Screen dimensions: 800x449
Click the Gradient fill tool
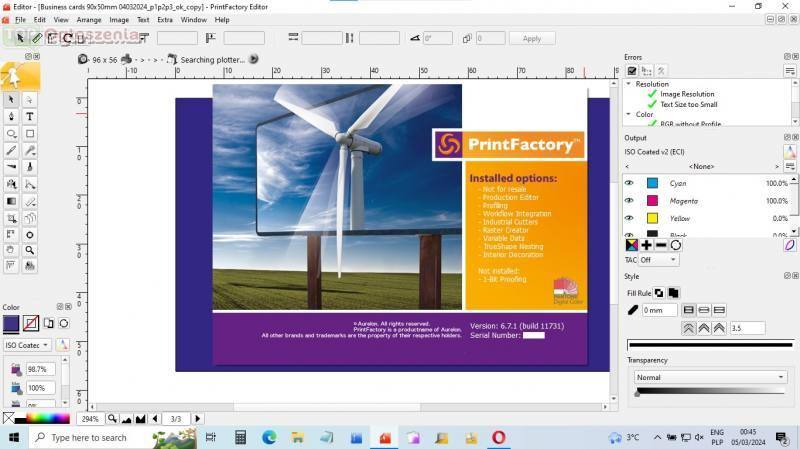pos(11,200)
